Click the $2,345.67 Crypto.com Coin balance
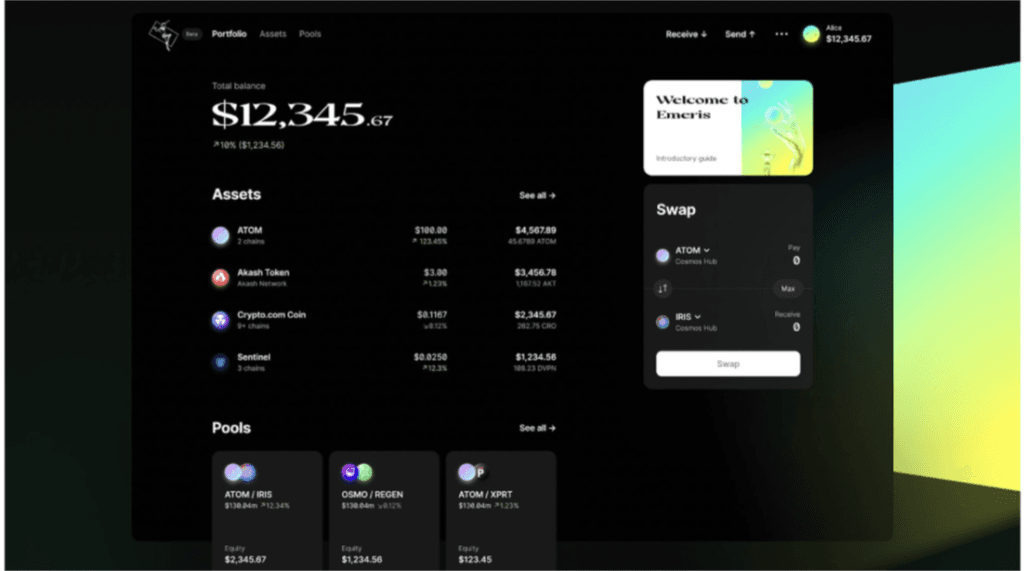 pyautogui.click(x=536, y=315)
